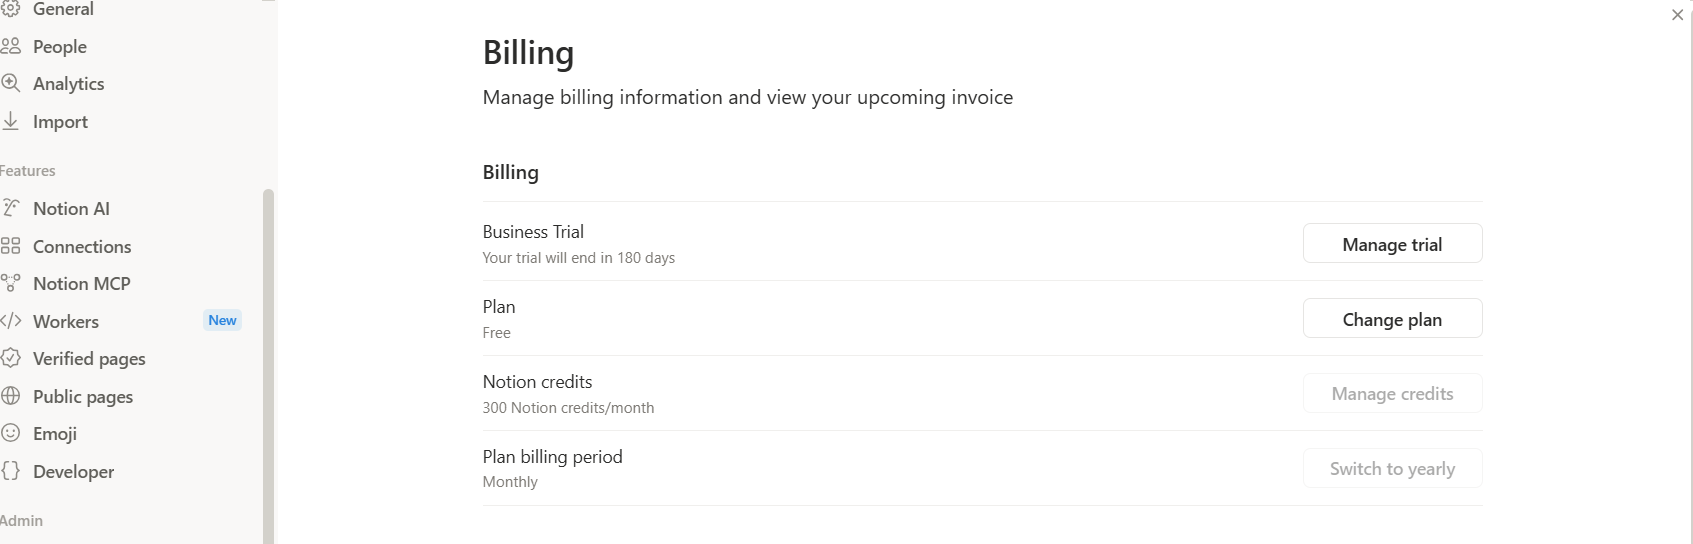Image resolution: width=1693 pixels, height=544 pixels.
Task: Select the Connections grid icon
Action: coord(10,246)
